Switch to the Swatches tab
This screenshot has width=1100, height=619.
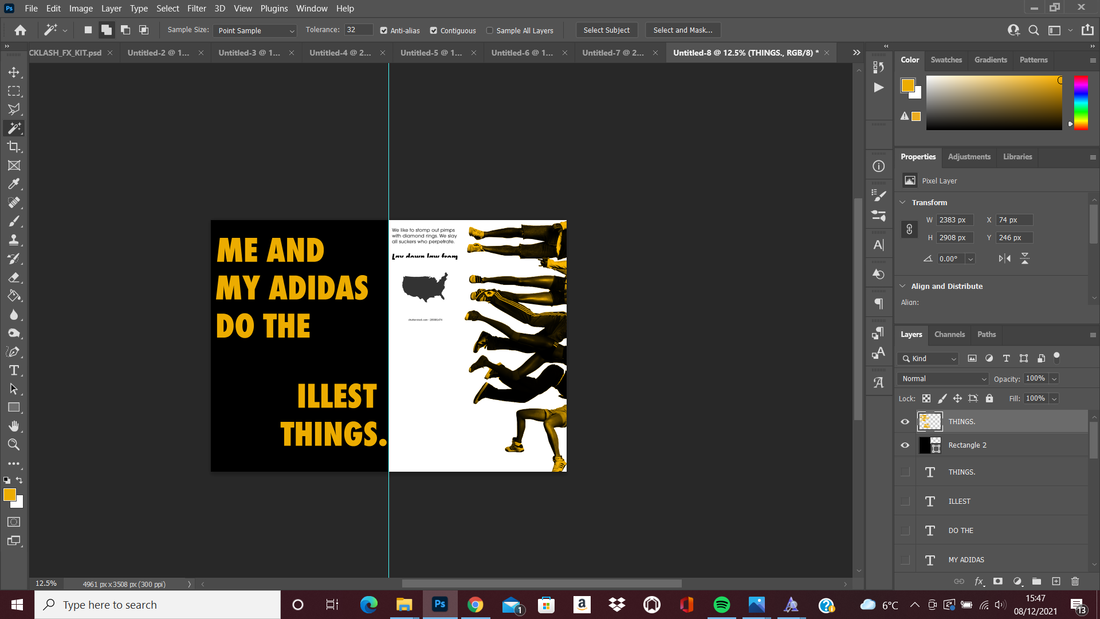point(946,60)
